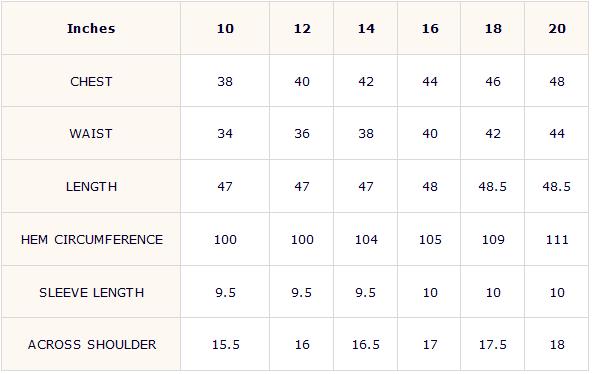Click across shoulder value 15.5
Image resolution: width=592 pixels, height=374 pixels.
[x=226, y=345]
